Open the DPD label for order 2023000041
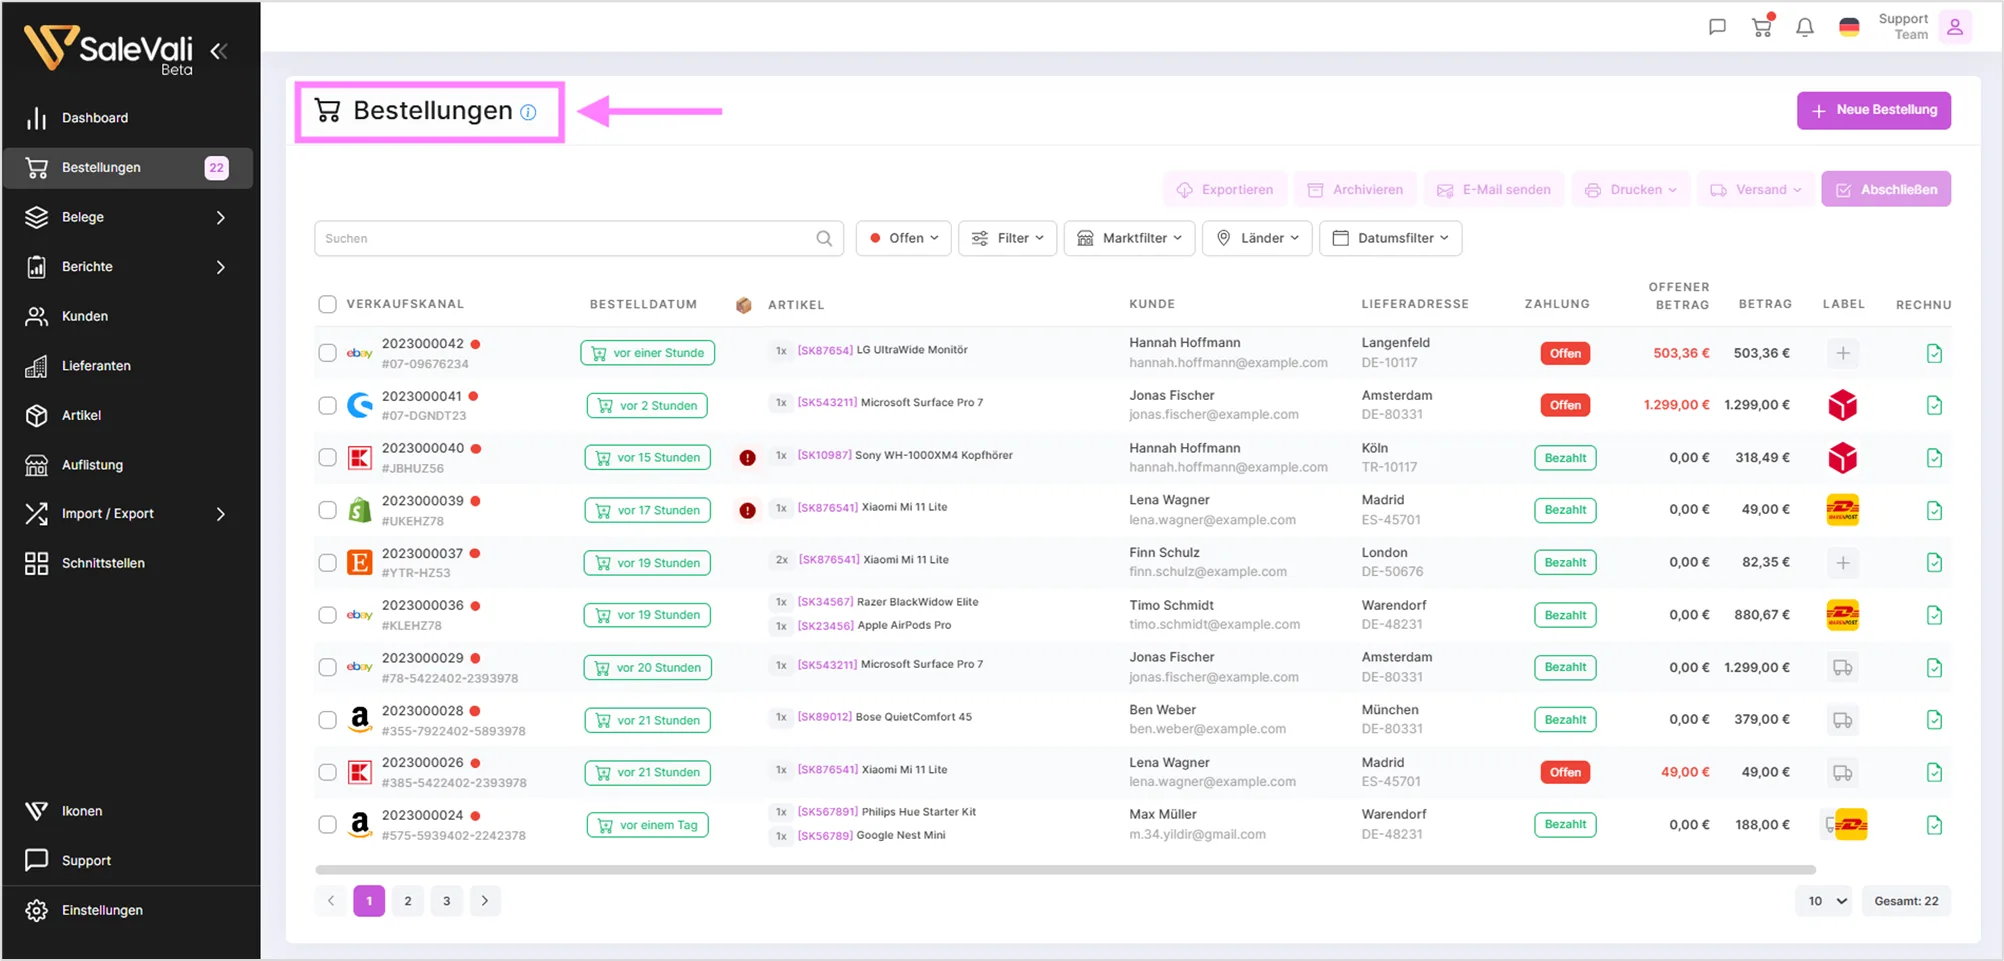 pyautogui.click(x=1843, y=405)
